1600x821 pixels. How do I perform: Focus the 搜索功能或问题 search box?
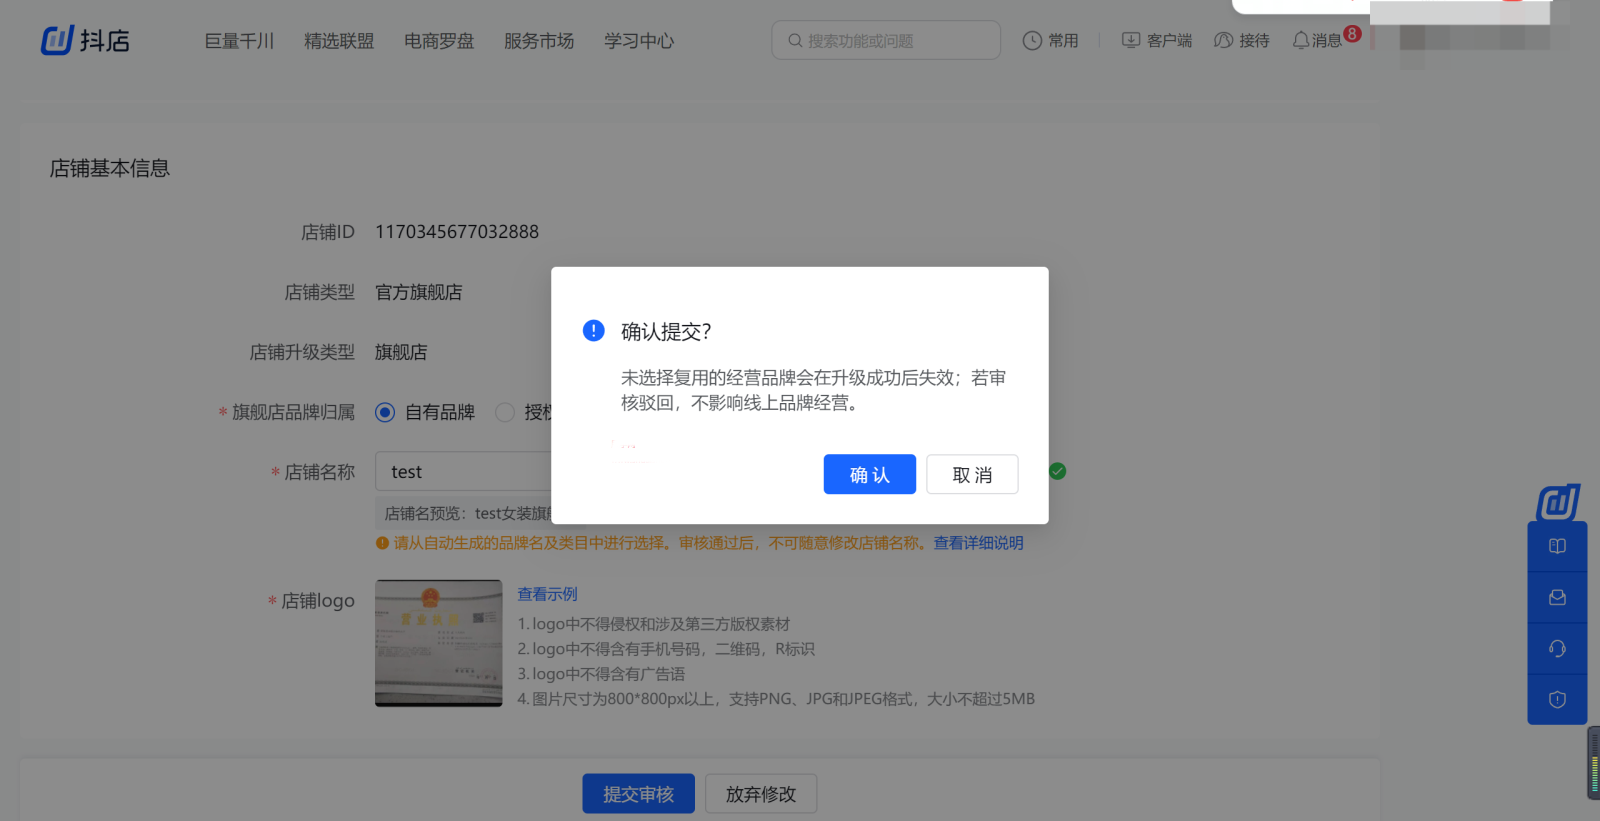[x=885, y=41]
